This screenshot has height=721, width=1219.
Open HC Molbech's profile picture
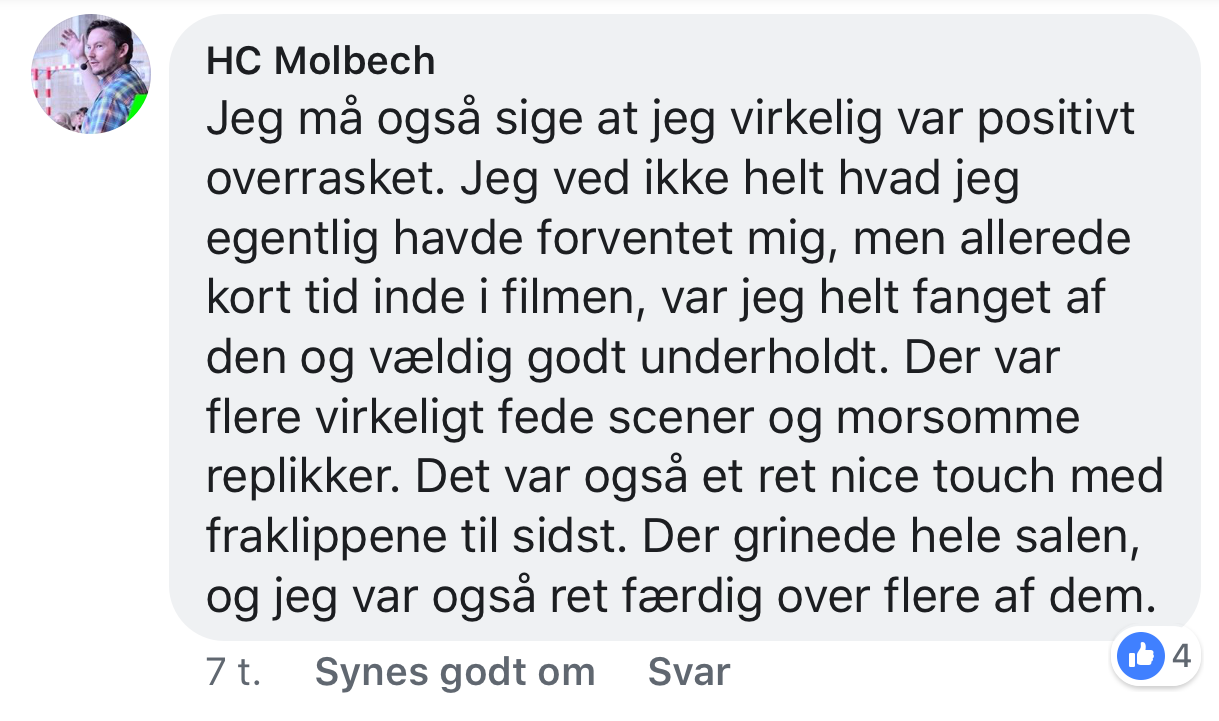point(91,74)
